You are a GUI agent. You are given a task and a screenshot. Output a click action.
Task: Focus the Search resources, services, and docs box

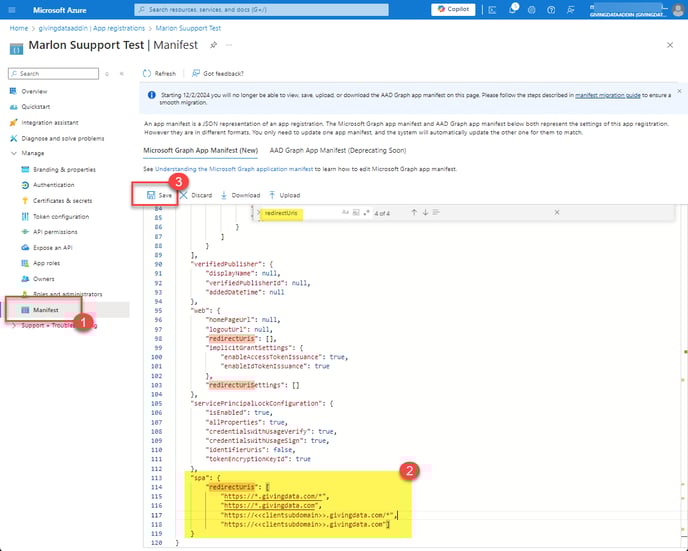(x=262, y=10)
